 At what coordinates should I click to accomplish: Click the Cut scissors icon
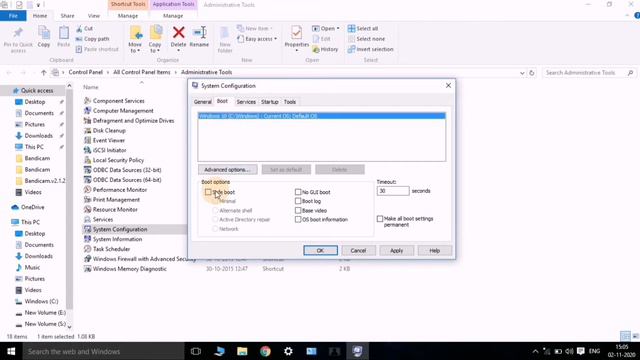pos(79,29)
